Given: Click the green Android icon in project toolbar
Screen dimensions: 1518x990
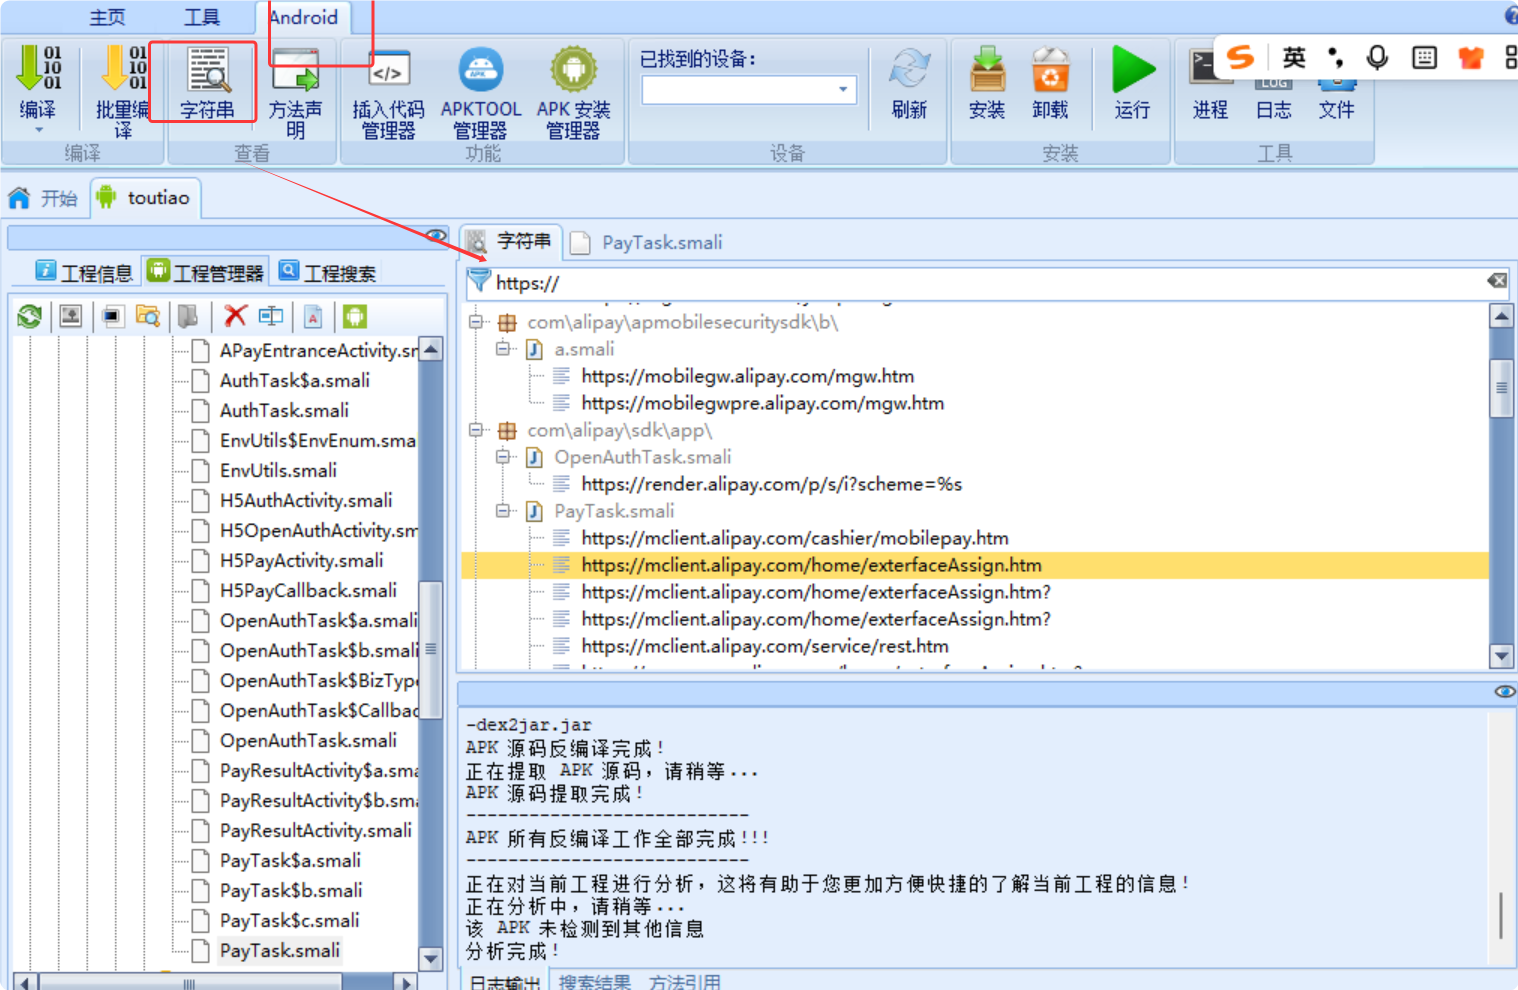Looking at the screenshot, I should (x=355, y=317).
